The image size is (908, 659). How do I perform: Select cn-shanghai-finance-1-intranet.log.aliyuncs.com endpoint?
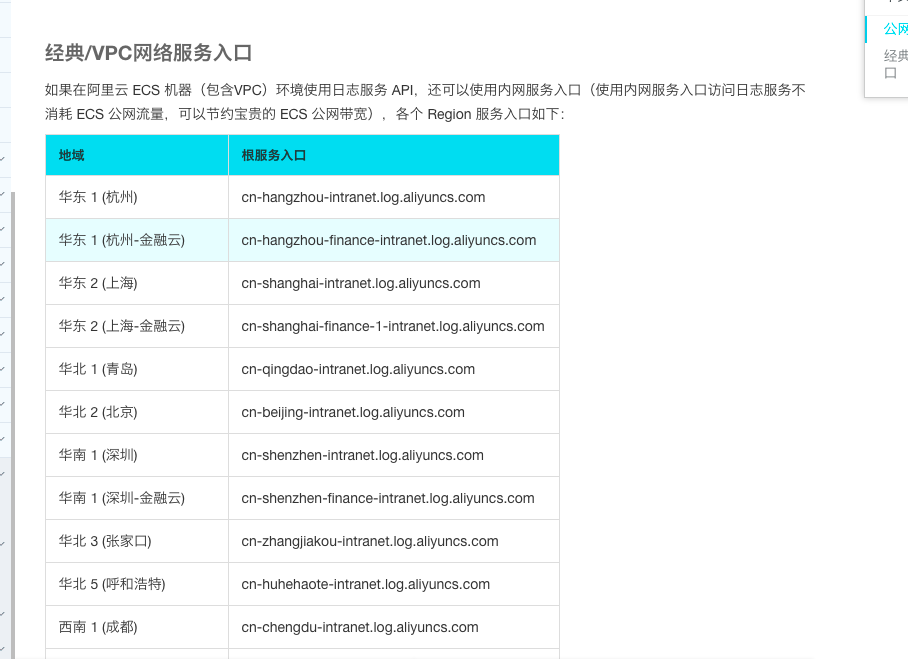click(x=393, y=326)
